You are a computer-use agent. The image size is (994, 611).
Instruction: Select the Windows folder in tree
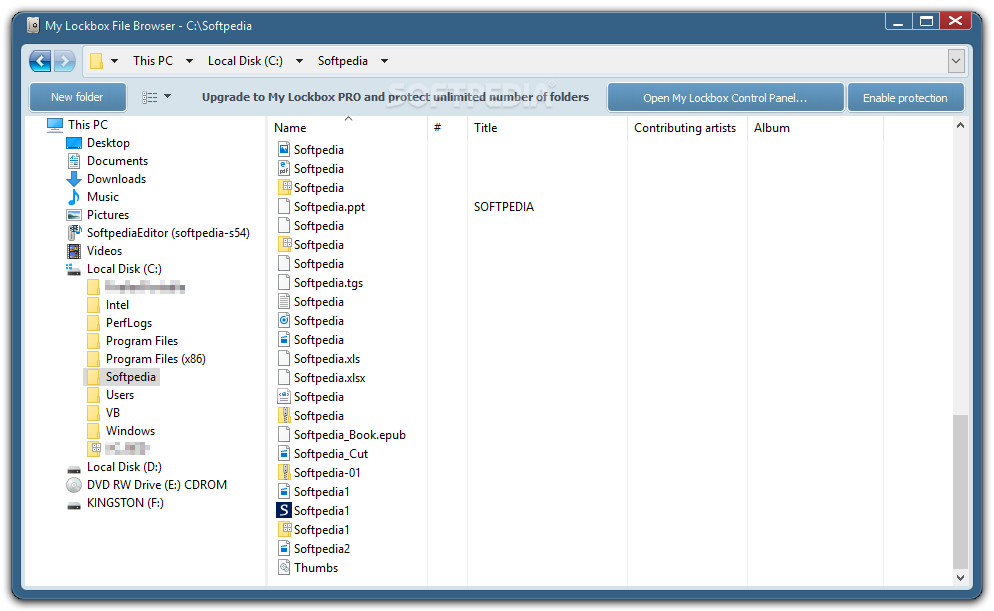(130, 431)
